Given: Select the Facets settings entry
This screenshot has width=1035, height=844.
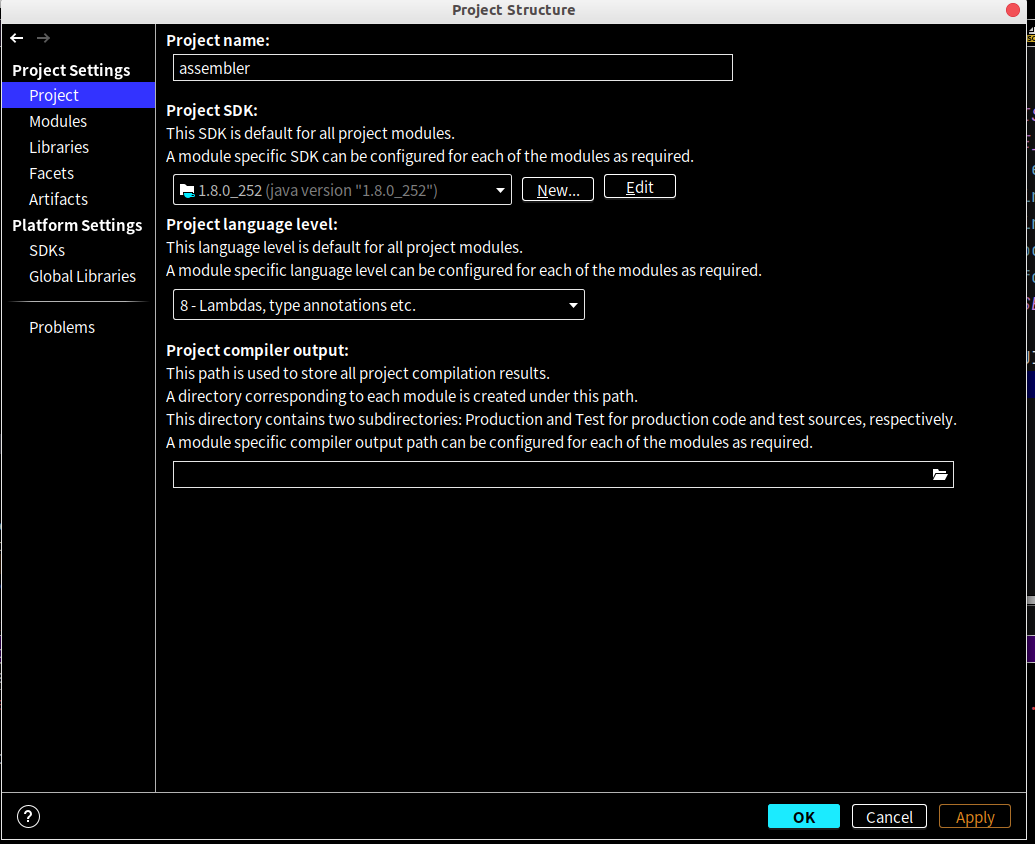Looking at the screenshot, I should point(51,173).
